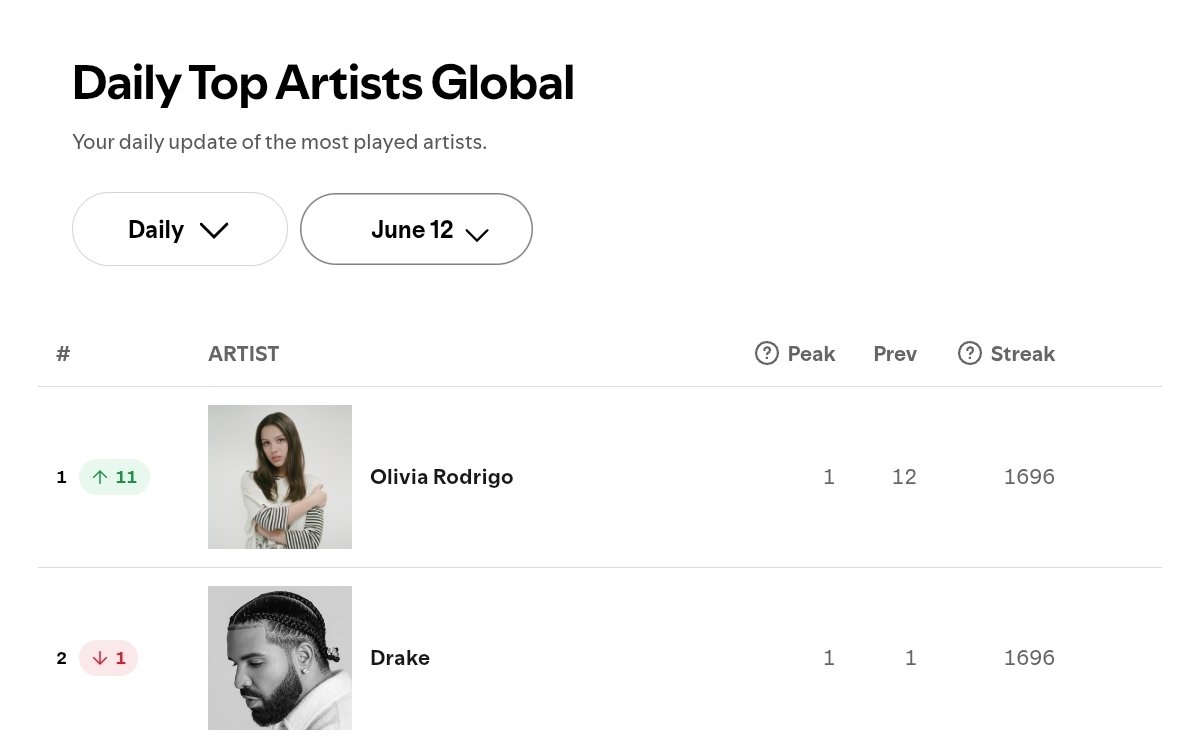Click the Olivia Rodrigo artist name
1200x748 pixels.
(442, 477)
